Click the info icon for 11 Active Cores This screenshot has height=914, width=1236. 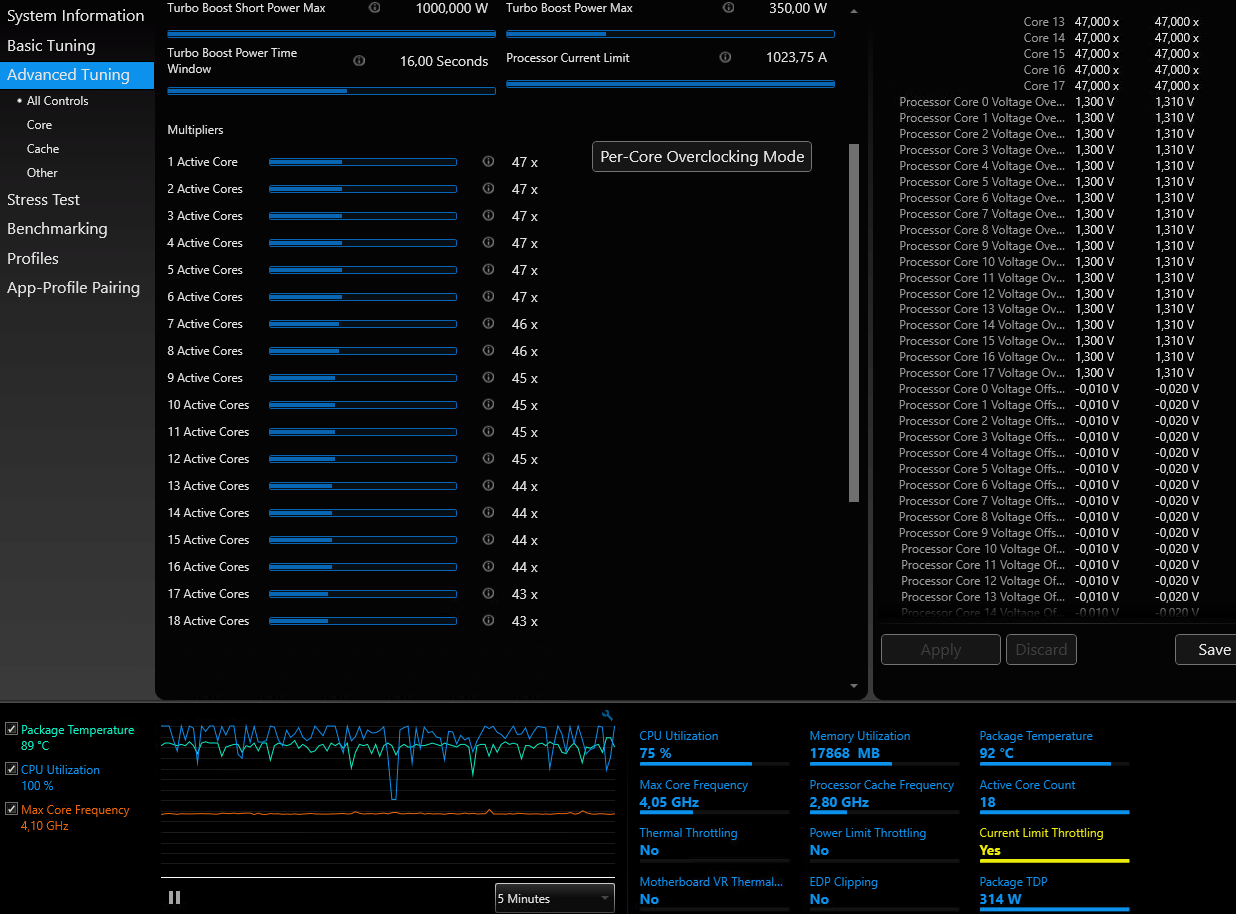click(488, 431)
